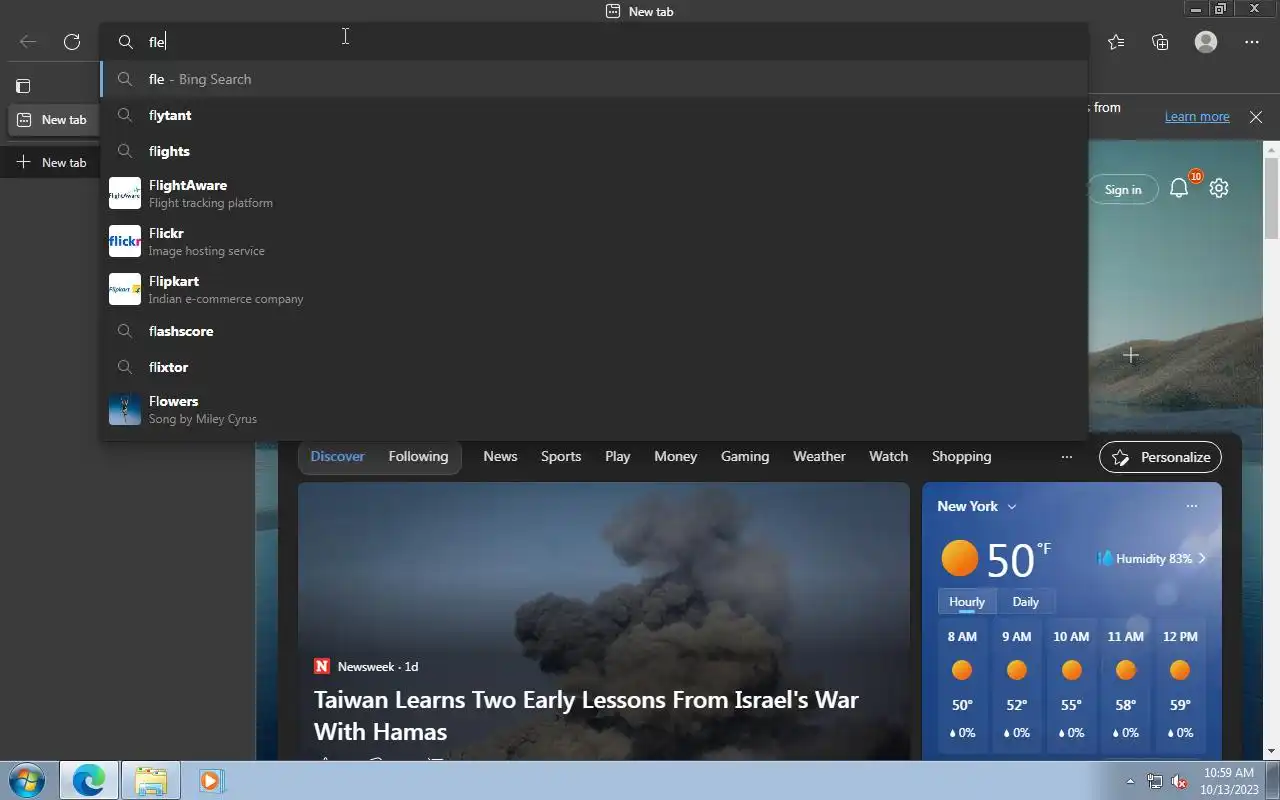The height and width of the screenshot is (800, 1280).
Task: Dismiss the banner with close X
Action: click(1256, 117)
